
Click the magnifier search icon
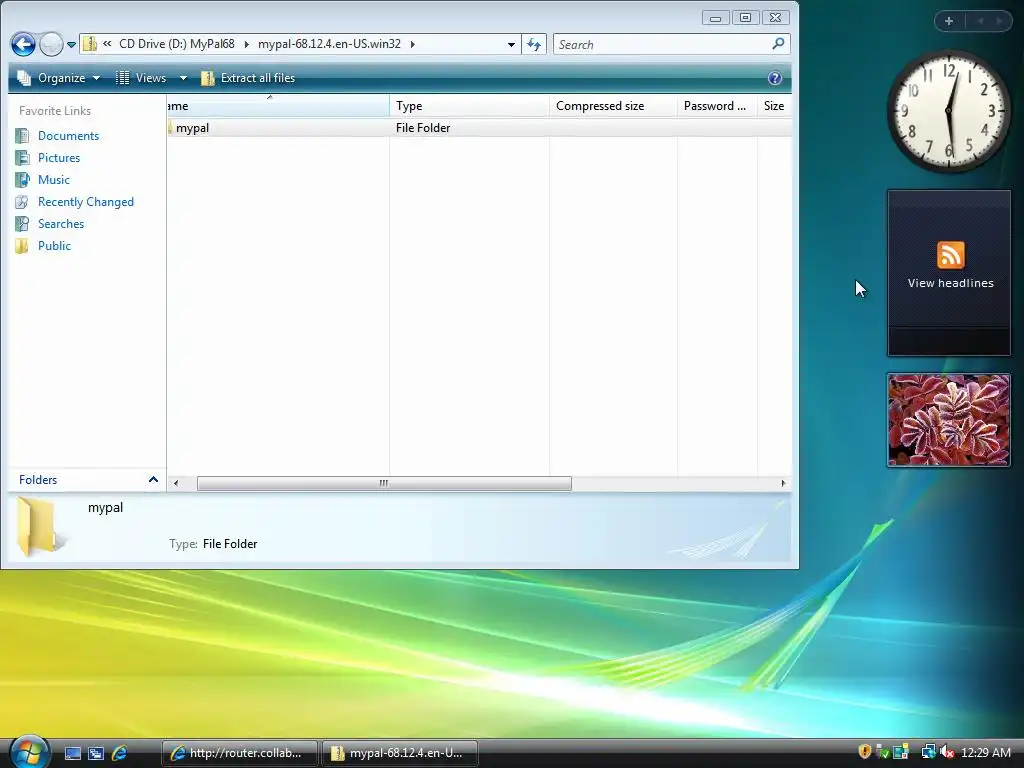tap(778, 44)
